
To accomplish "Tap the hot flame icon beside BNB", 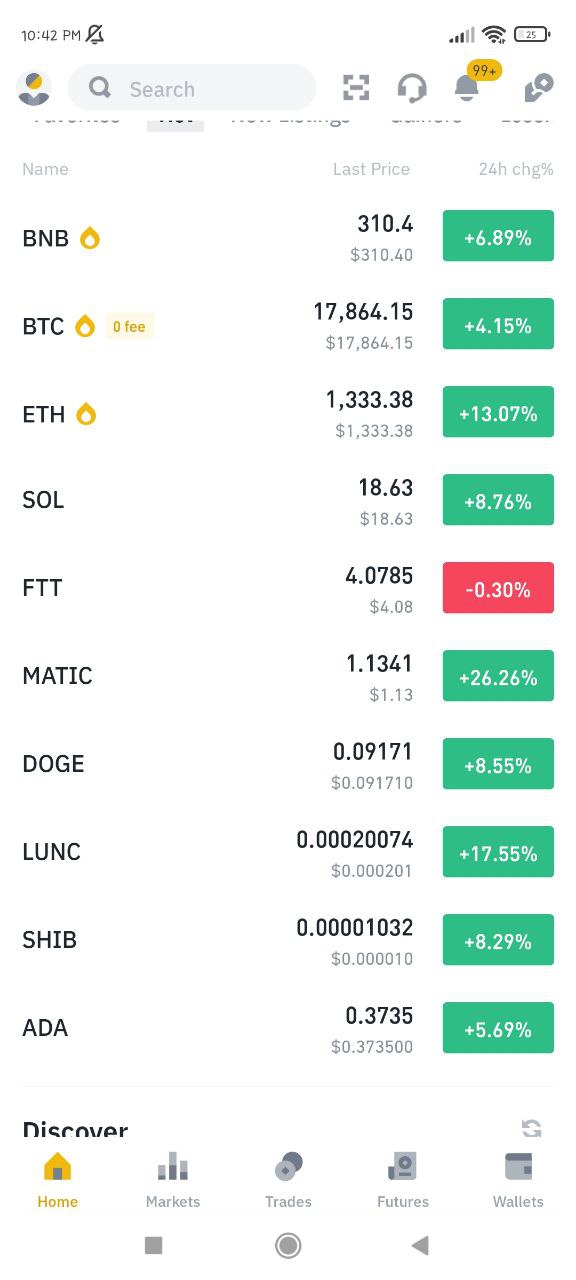I will [90, 238].
